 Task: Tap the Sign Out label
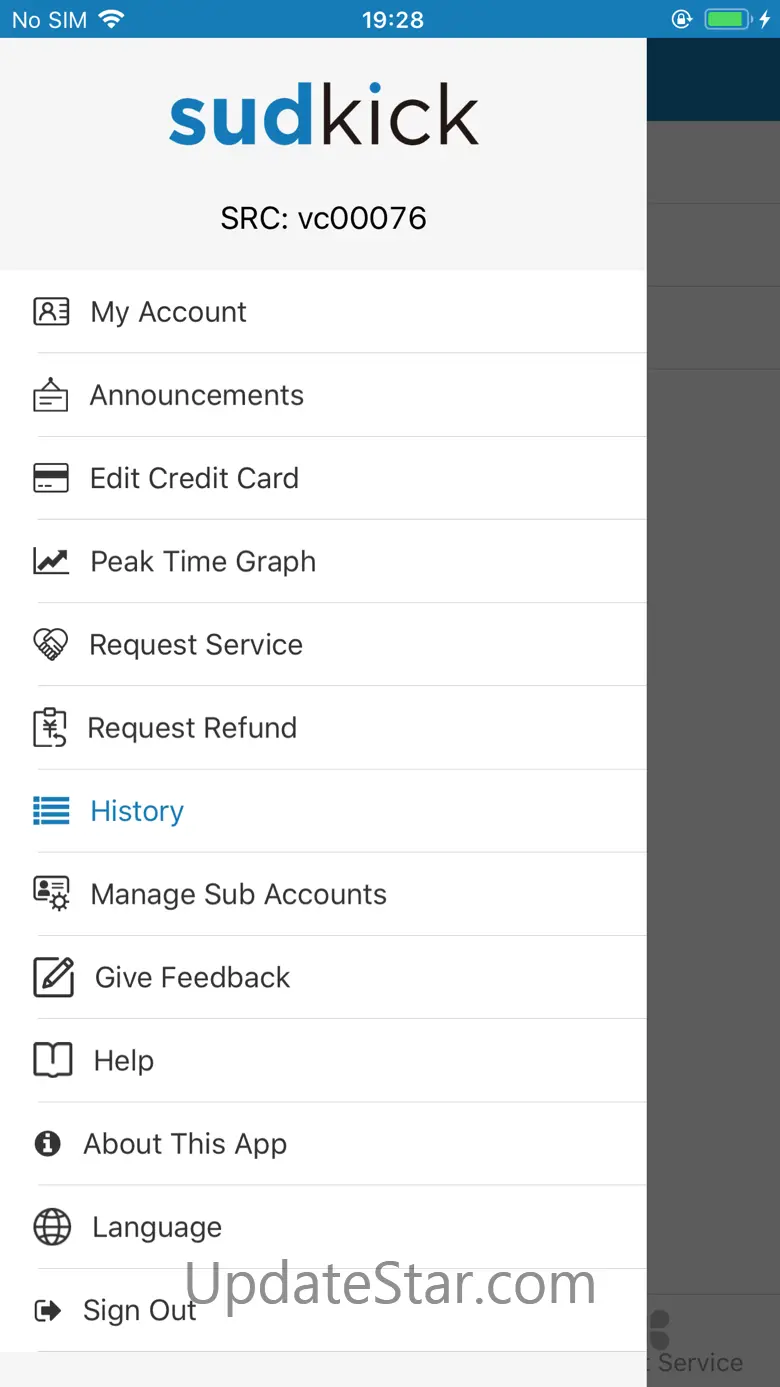tap(139, 1310)
